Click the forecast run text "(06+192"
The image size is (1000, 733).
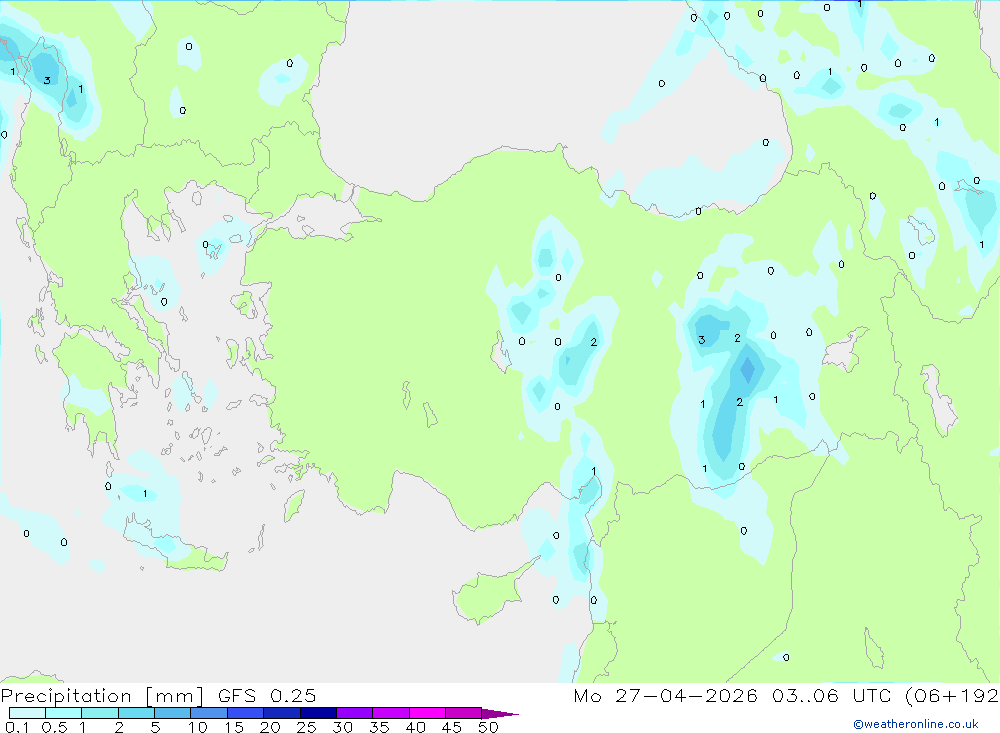(x=952, y=695)
